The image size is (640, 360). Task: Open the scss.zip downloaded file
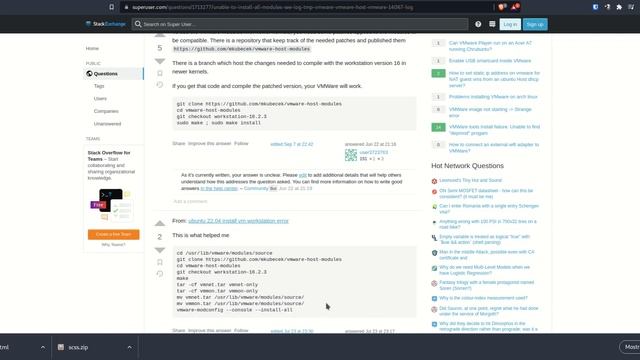point(78,347)
